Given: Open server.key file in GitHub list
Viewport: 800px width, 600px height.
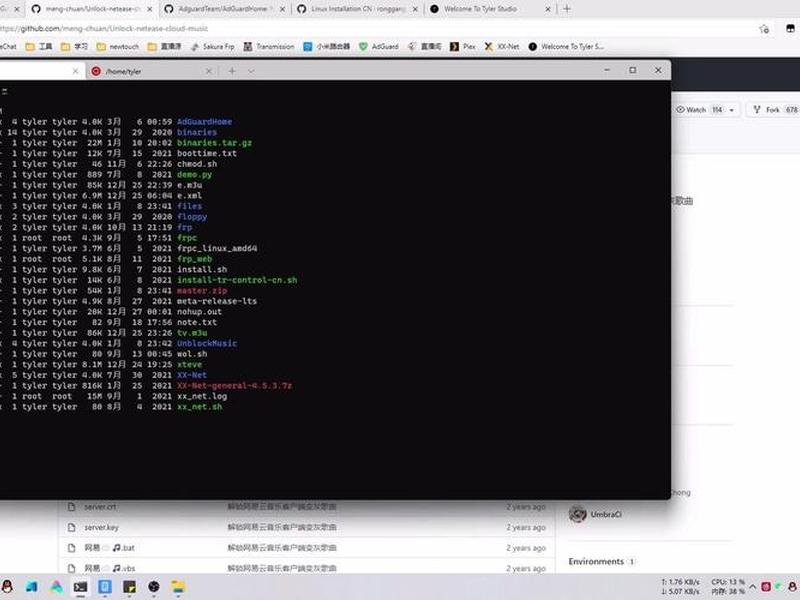Looking at the screenshot, I should (101, 527).
